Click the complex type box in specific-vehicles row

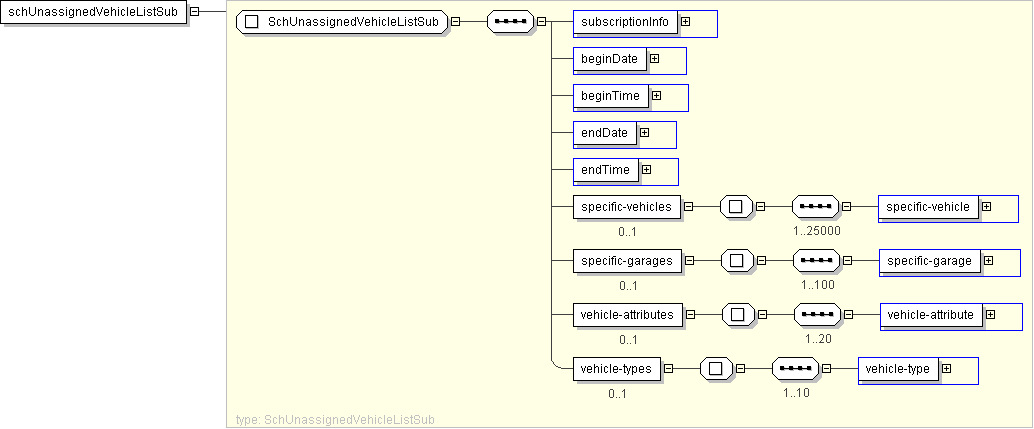[x=736, y=207]
